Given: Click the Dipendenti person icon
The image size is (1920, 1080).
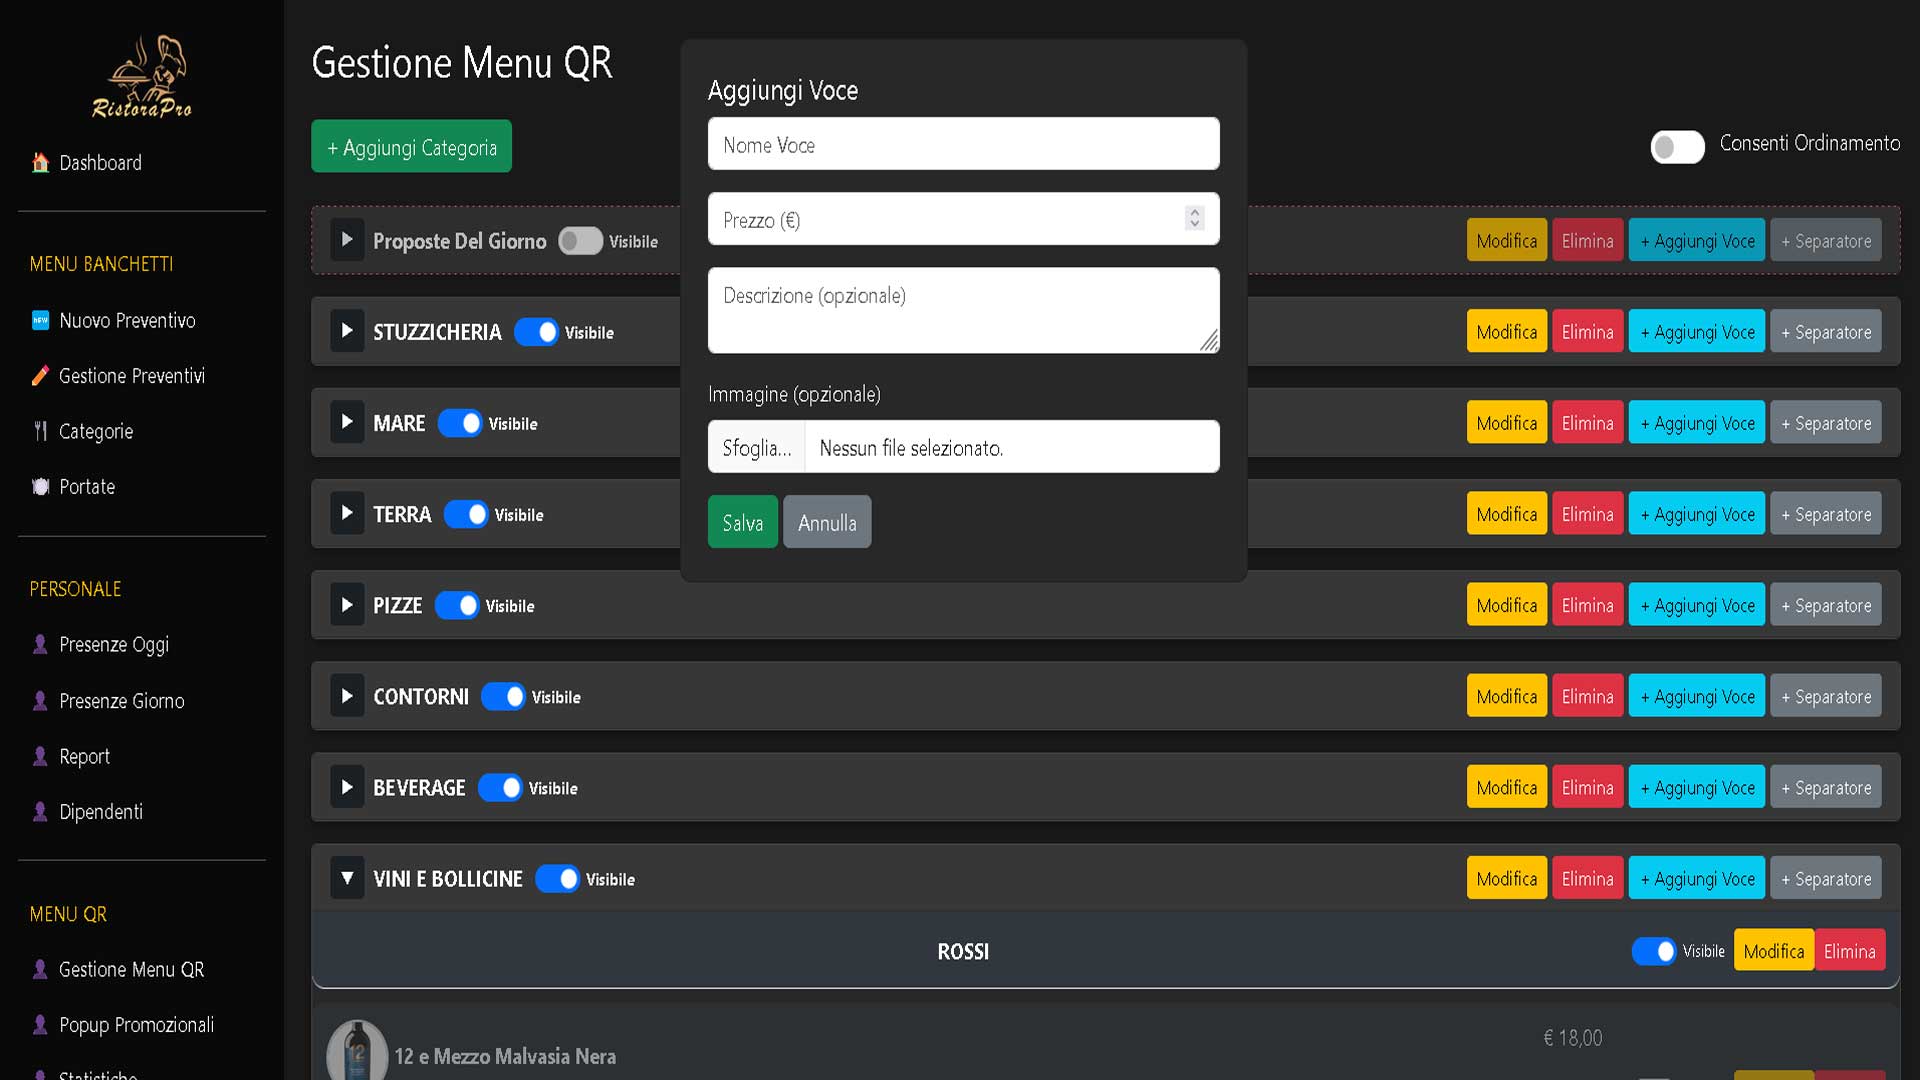Looking at the screenshot, I should click(x=40, y=811).
